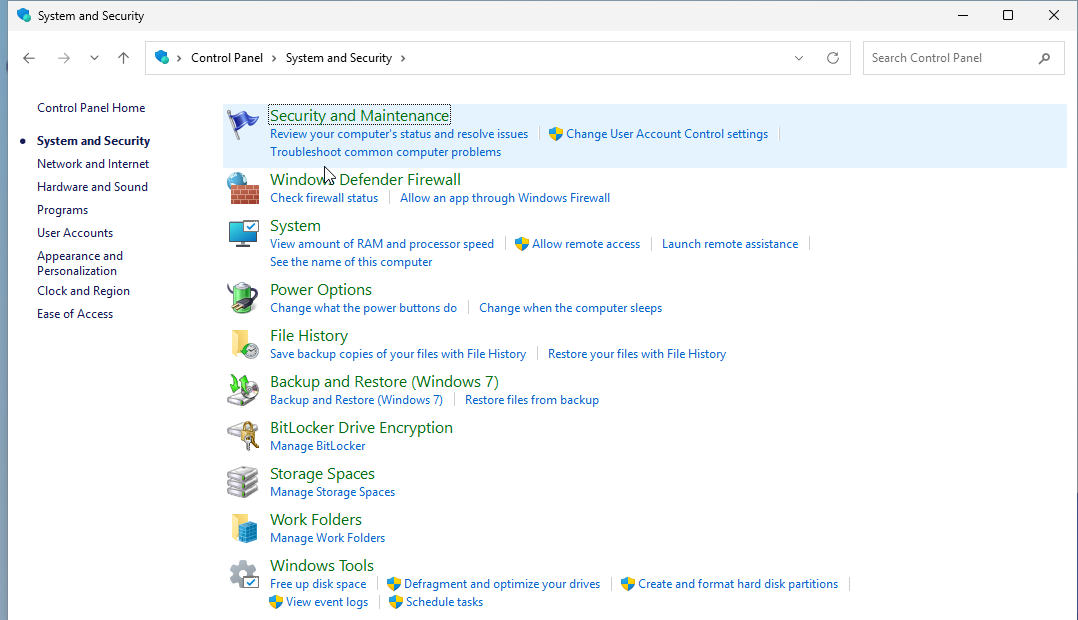Click the Forward navigation arrow
1078x620 pixels.
pos(64,58)
